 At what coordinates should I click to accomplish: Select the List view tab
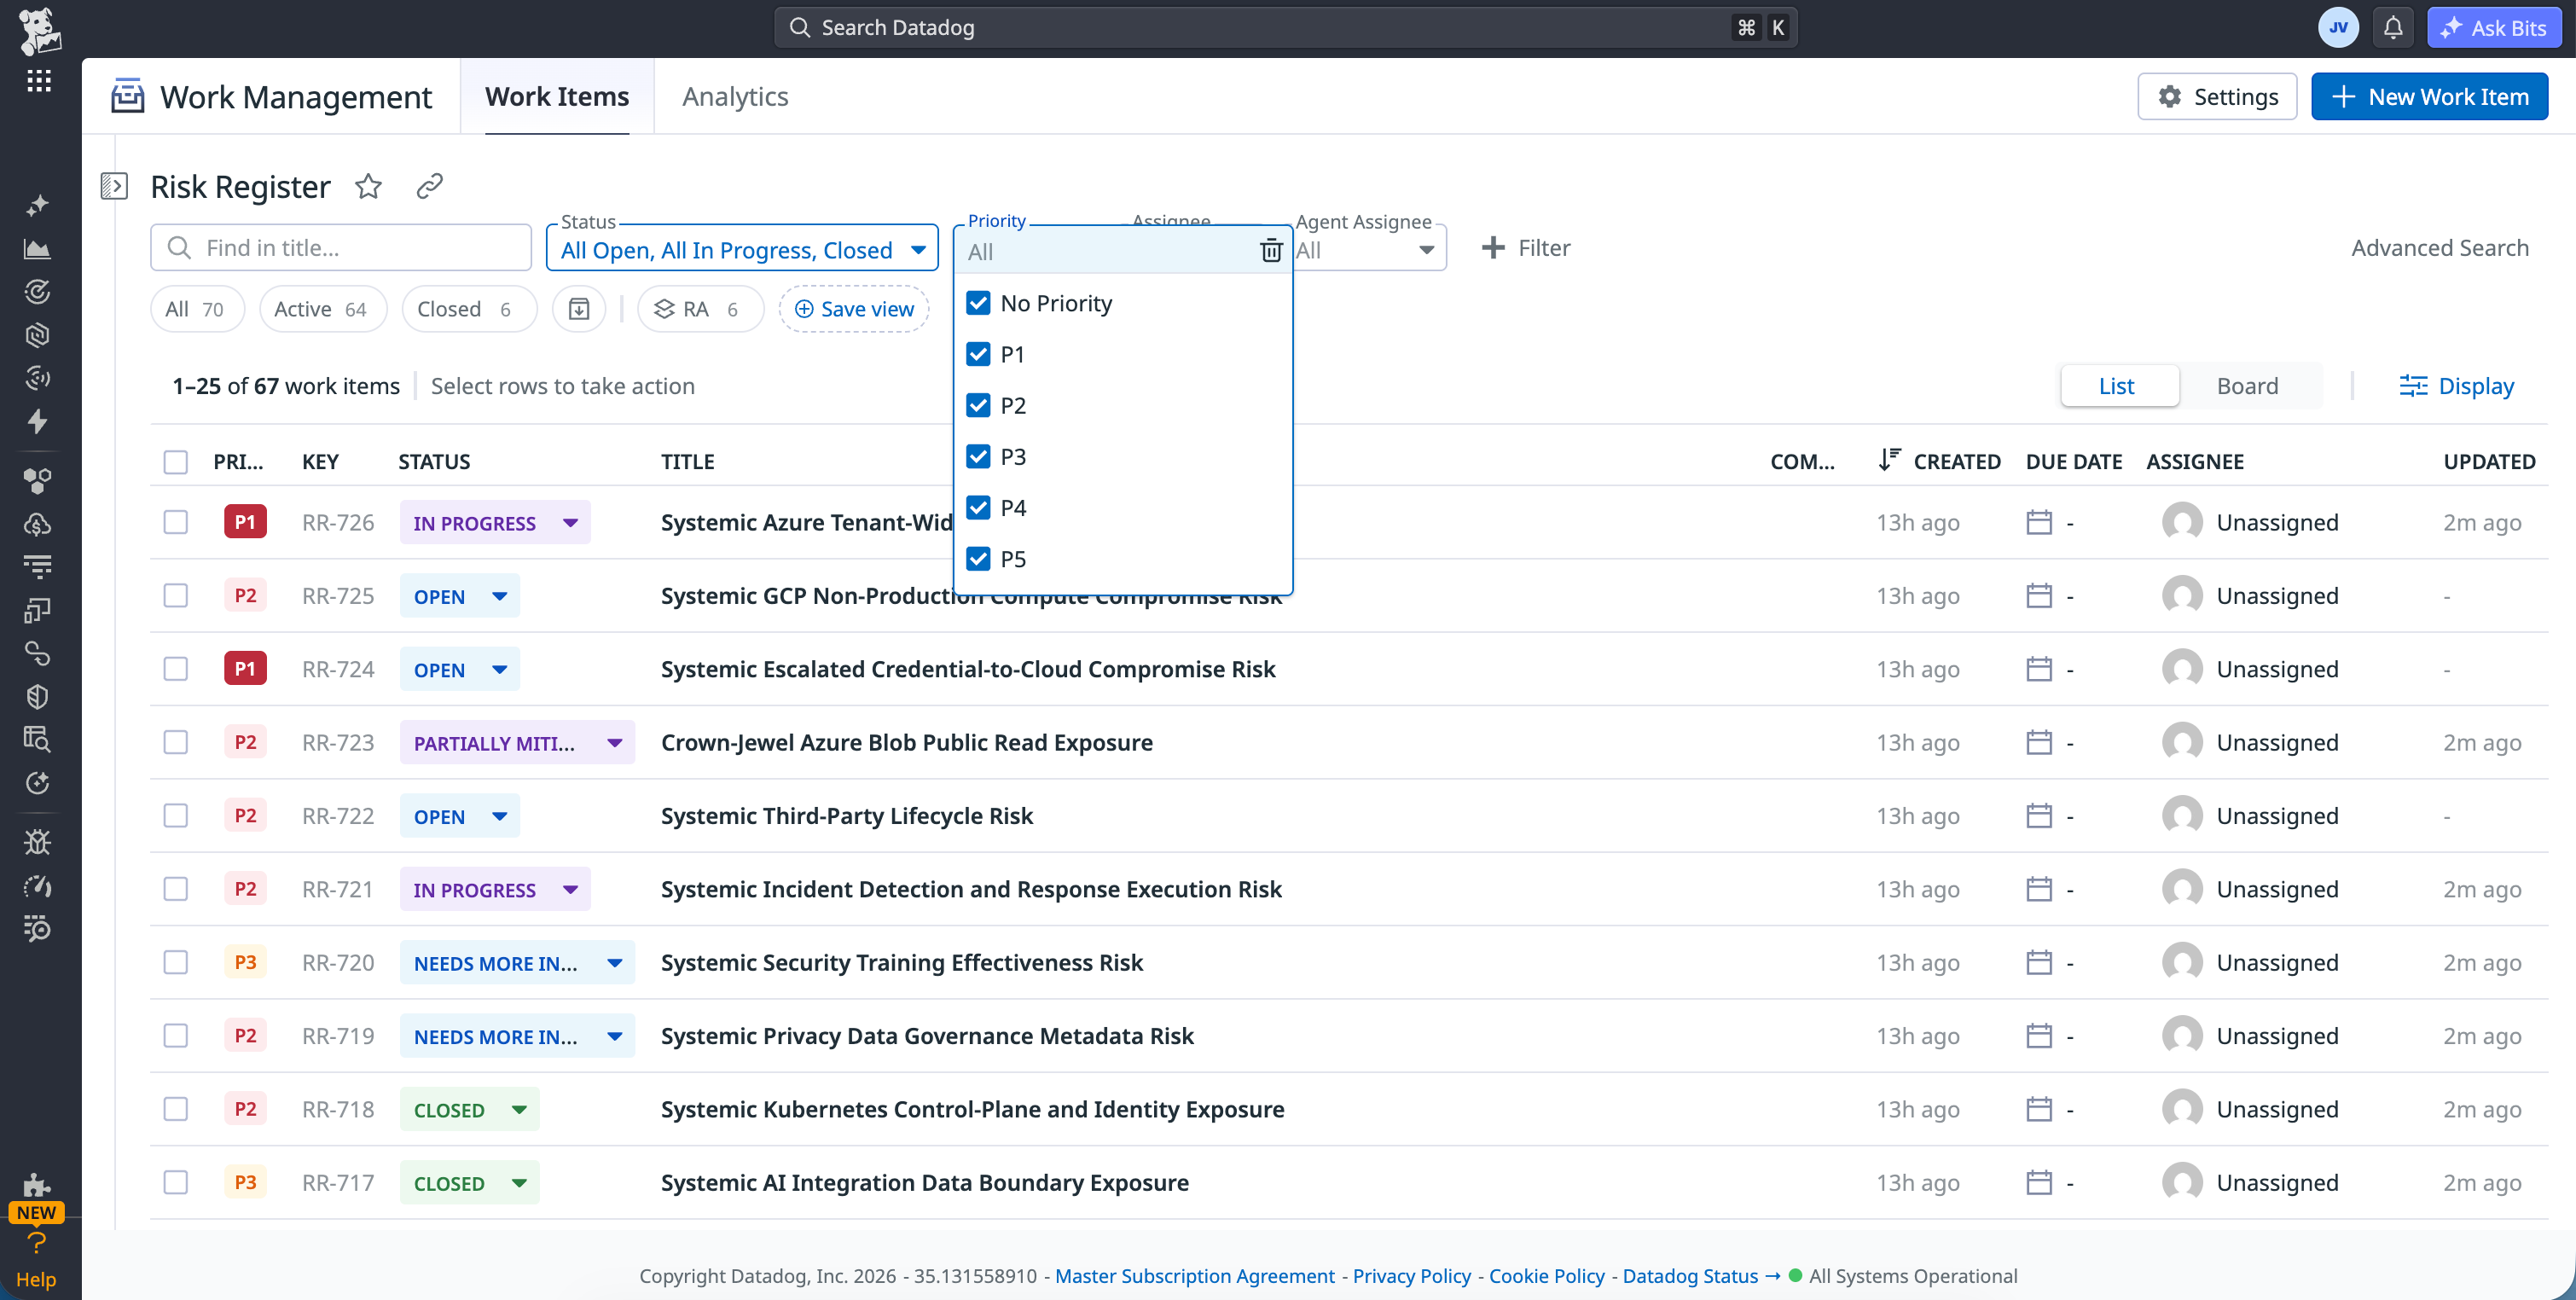point(2118,386)
